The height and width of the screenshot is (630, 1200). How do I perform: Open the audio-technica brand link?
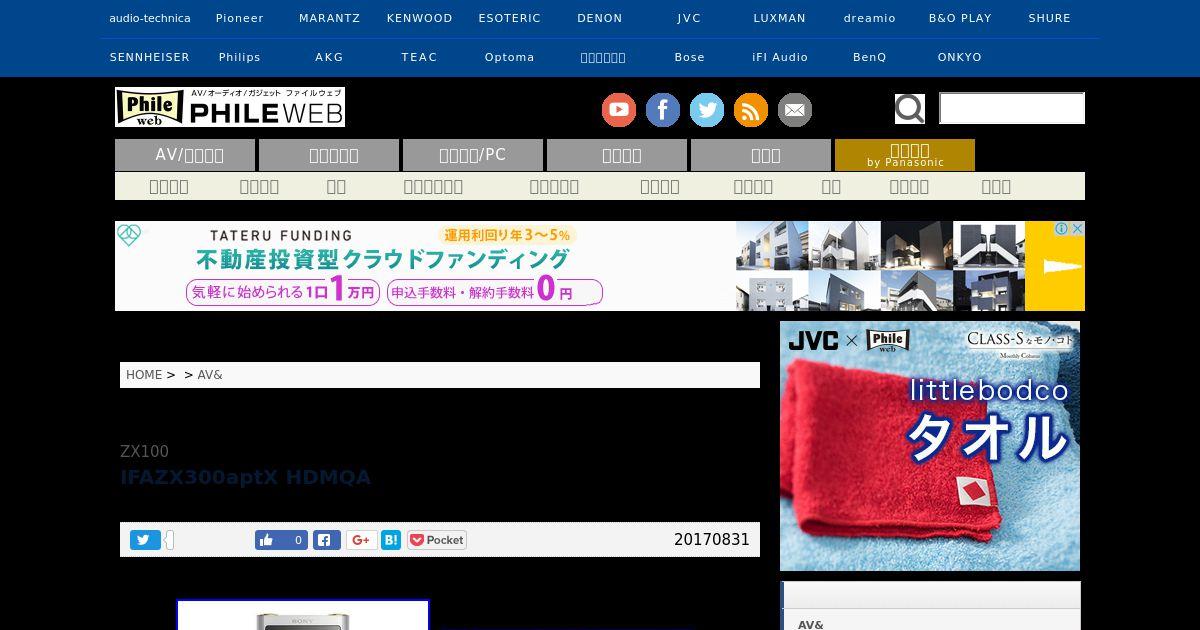(x=150, y=18)
